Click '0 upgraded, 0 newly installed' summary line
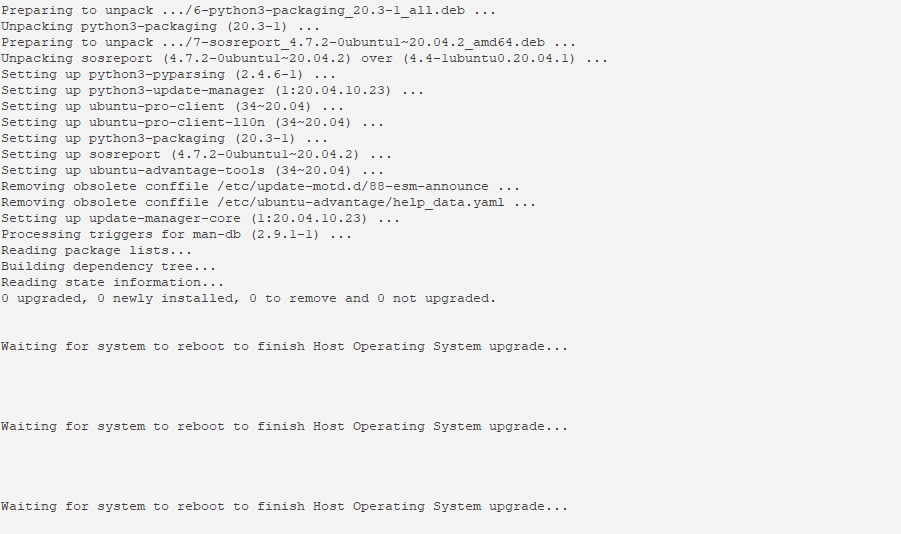Image resolution: width=901 pixels, height=534 pixels. tap(248, 299)
